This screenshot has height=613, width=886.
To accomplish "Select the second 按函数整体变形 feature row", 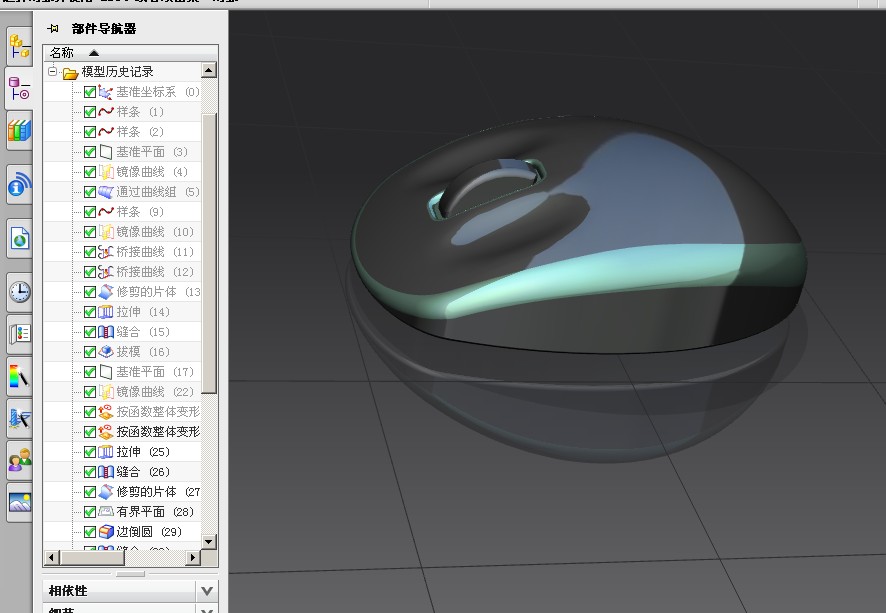I will pyautogui.click(x=123, y=432).
